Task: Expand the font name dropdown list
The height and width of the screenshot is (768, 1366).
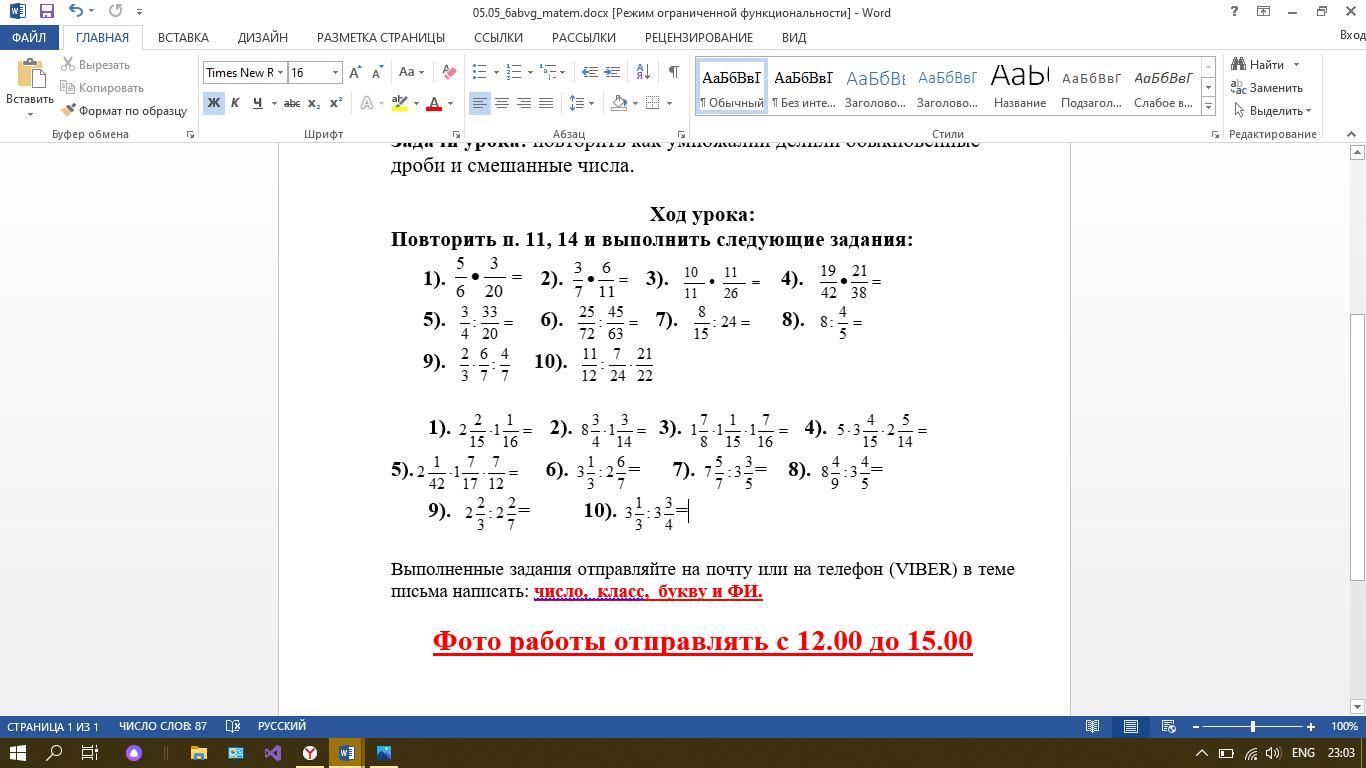Action: click(281, 72)
